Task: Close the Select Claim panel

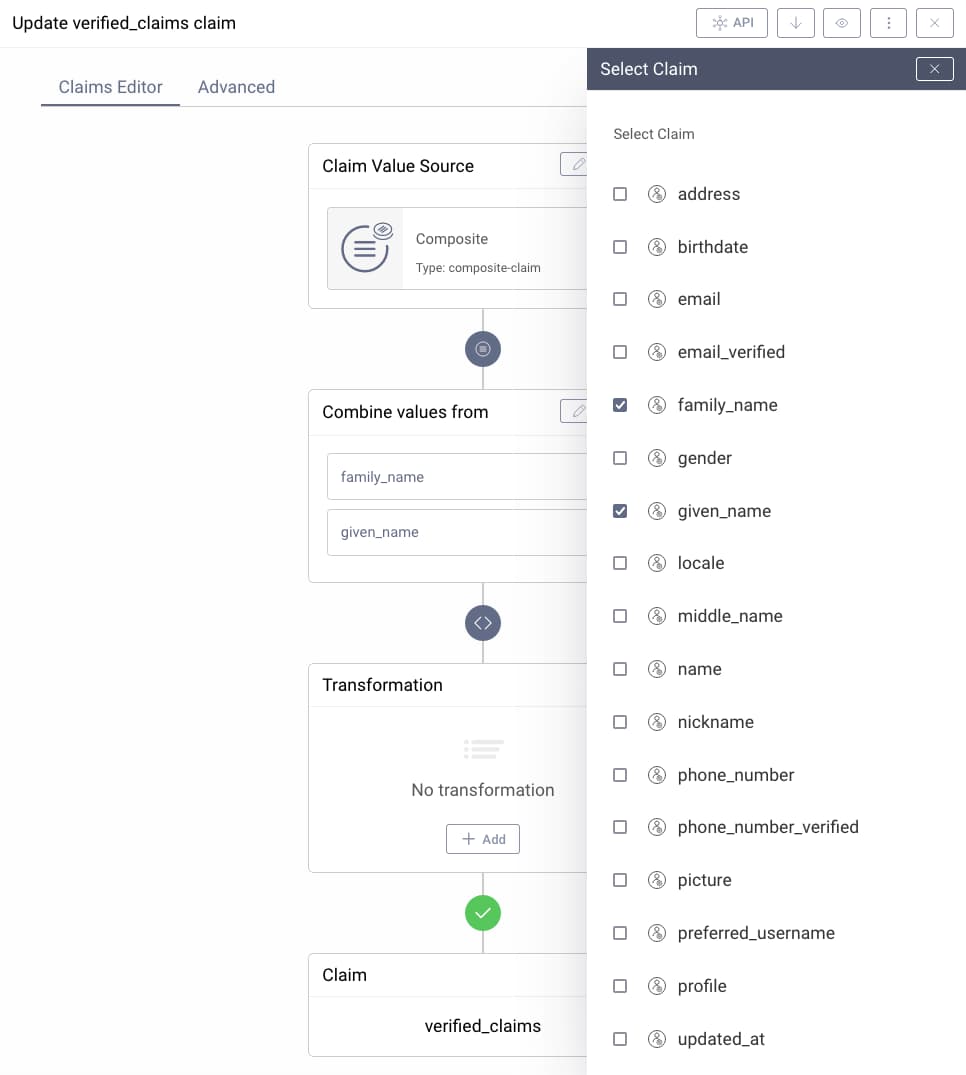Action: [934, 69]
